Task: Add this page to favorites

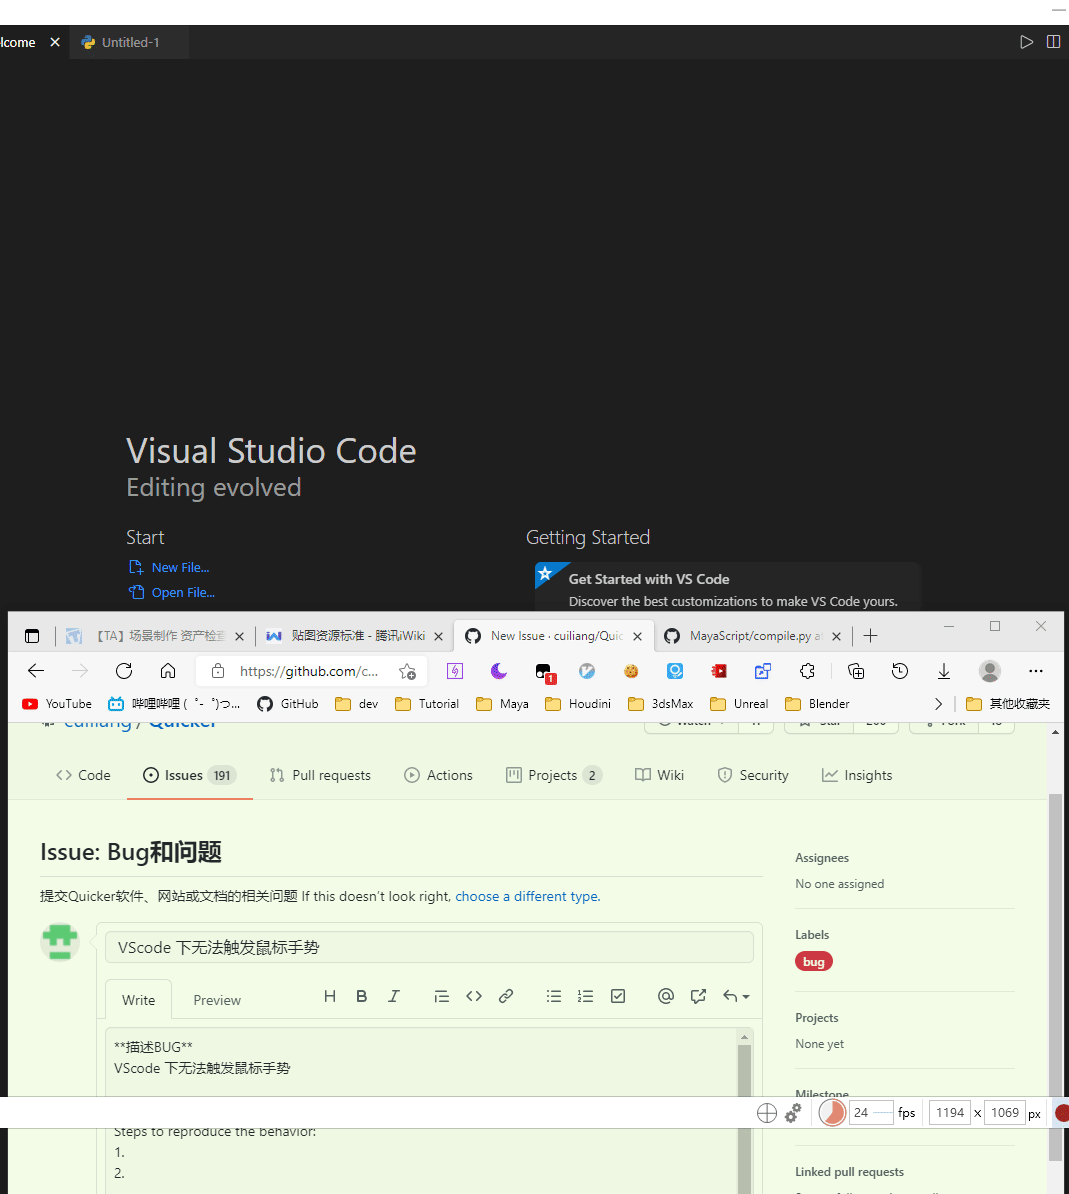Action: coord(407,672)
